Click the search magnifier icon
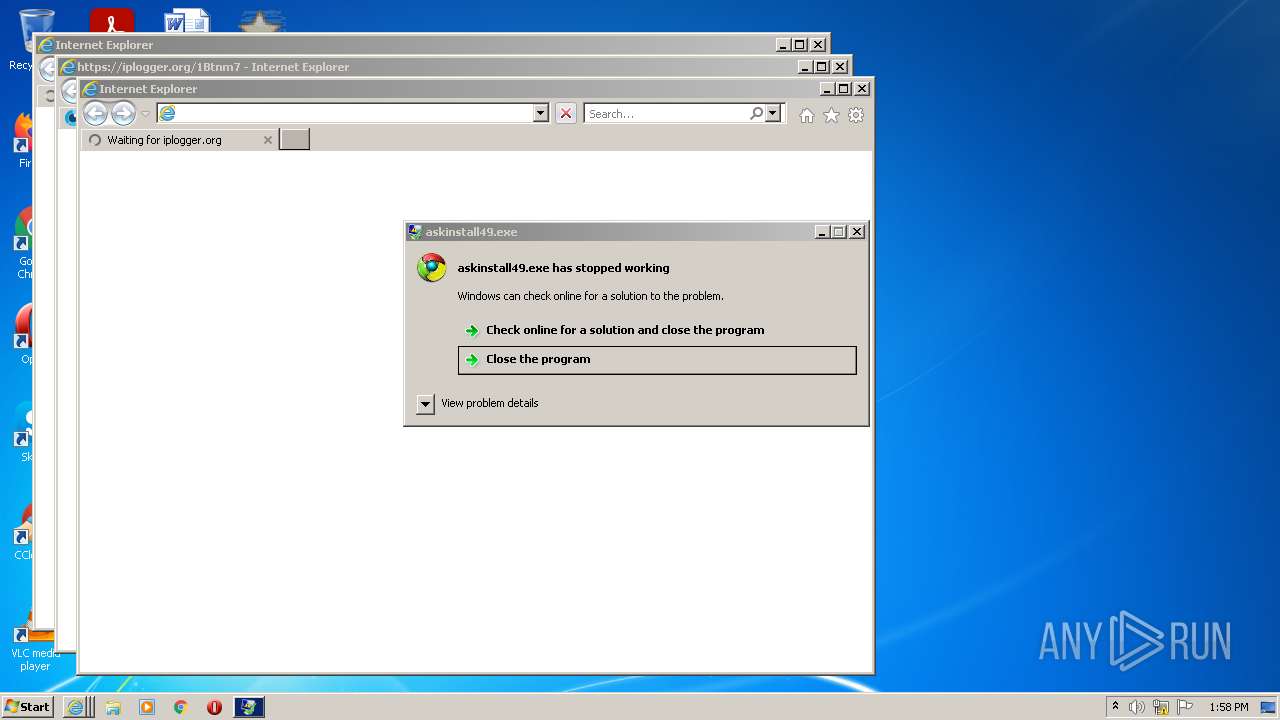The height and width of the screenshot is (720, 1280). (757, 114)
